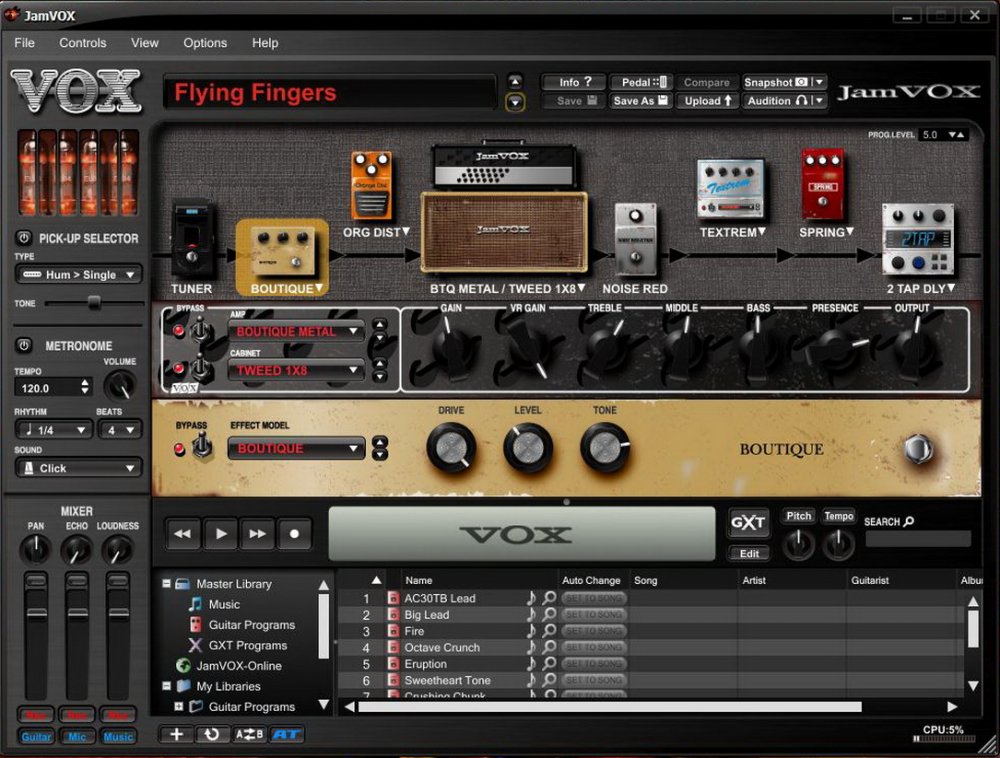This screenshot has width=1000, height=758.
Task: Open the File menu
Action: (x=24, y=43)
